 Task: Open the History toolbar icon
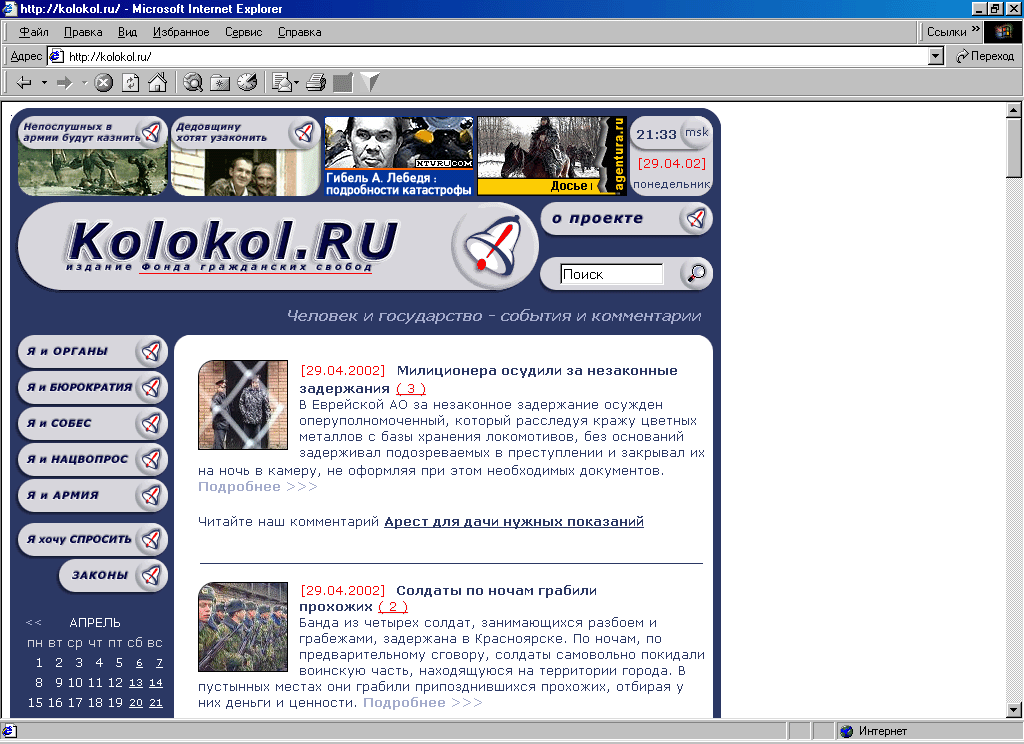pyautogui.click(x=247, y=83)
